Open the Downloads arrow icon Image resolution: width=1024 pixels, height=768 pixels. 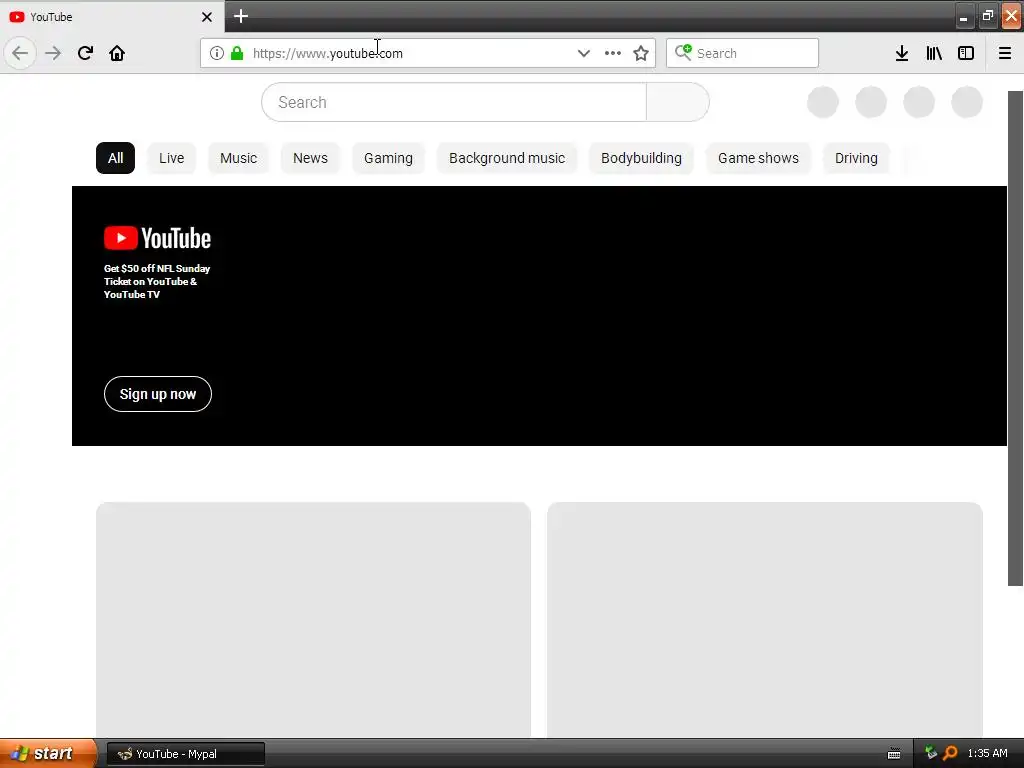tap(902, 53)
